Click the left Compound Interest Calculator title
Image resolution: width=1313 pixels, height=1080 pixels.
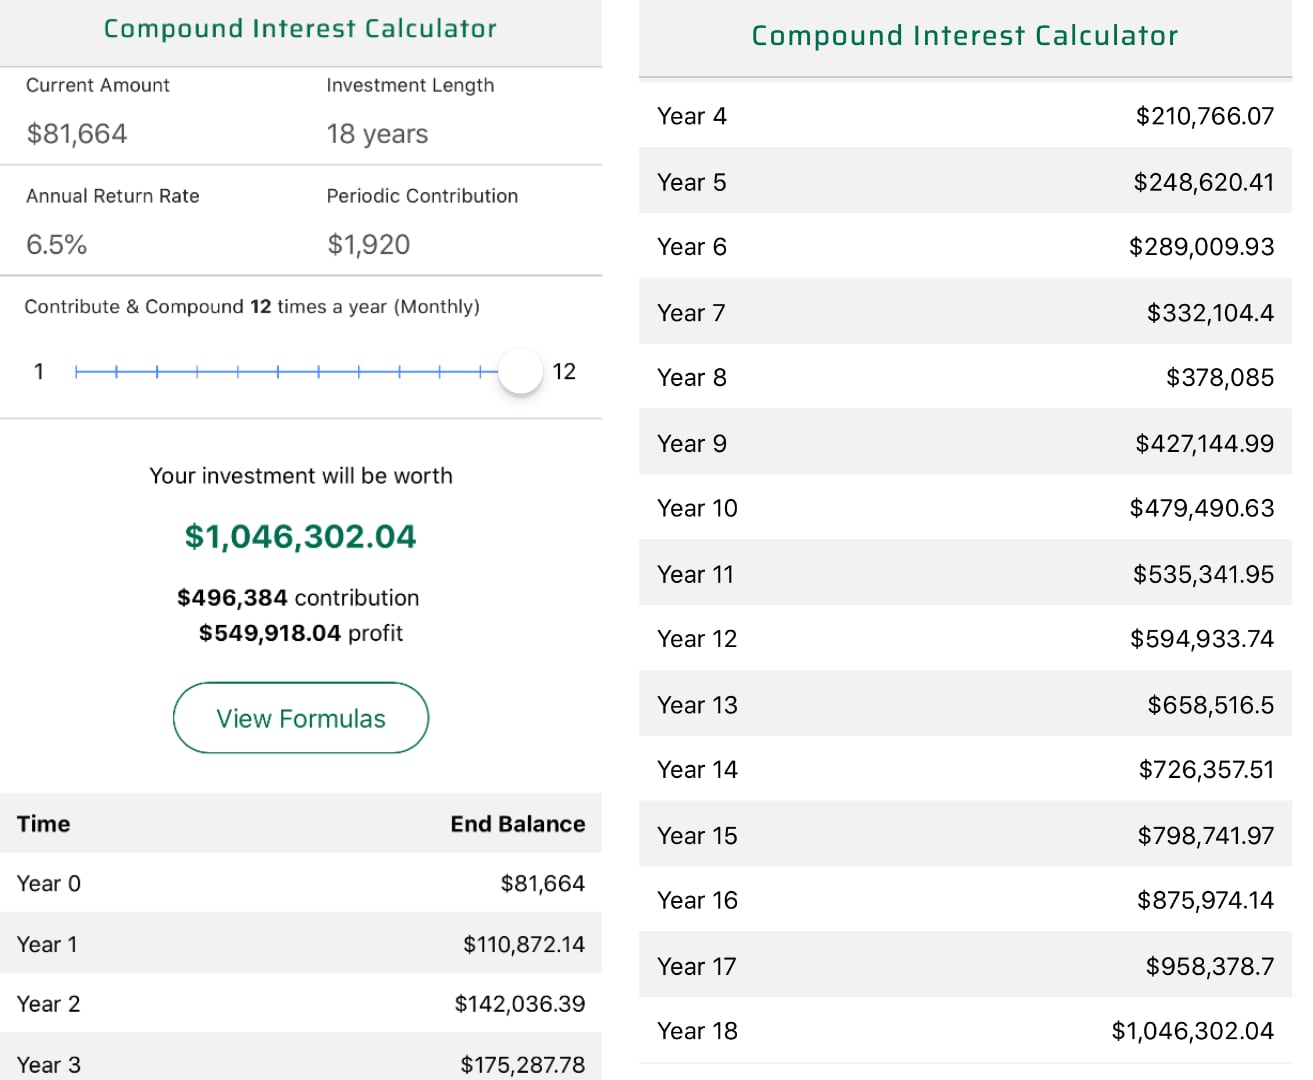click(x=300, y=29)
